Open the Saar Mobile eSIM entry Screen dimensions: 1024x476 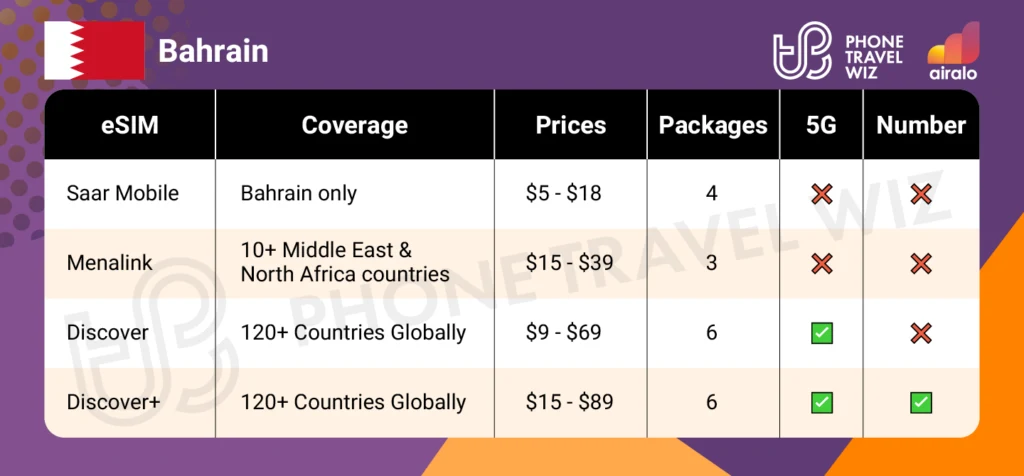coord(124,193)
